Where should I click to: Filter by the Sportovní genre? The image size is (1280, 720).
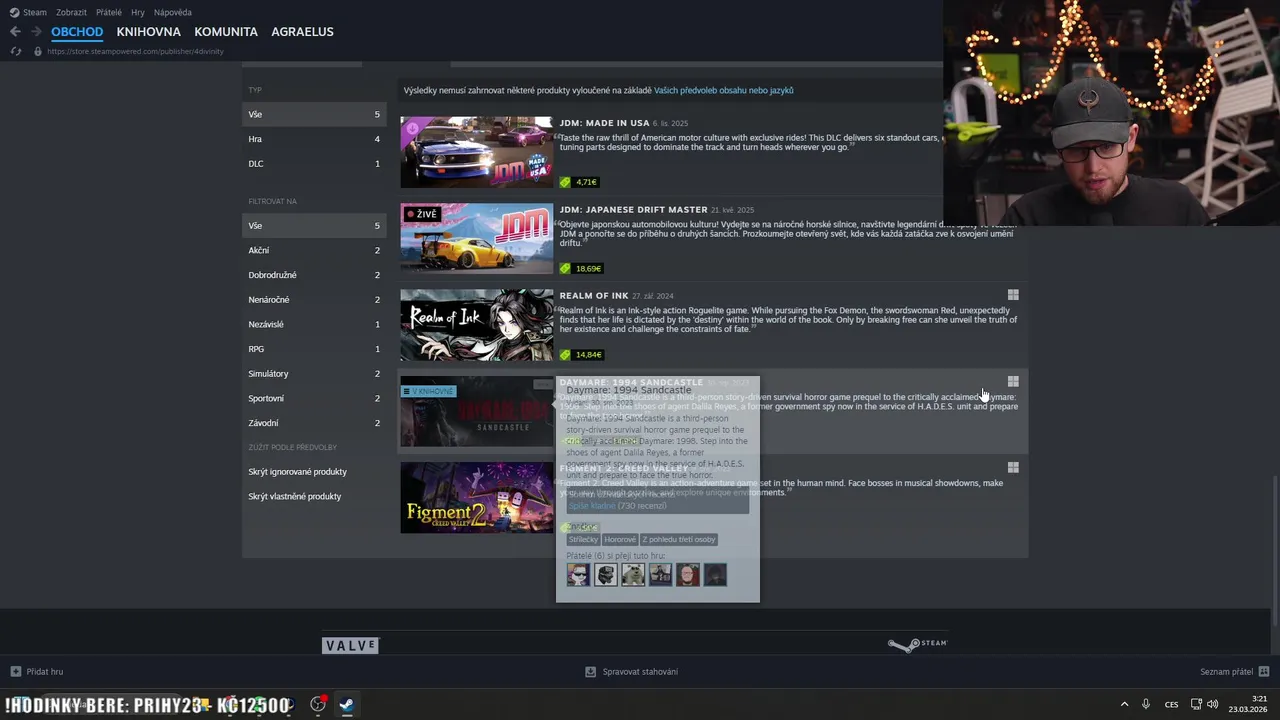click(313, 398)
